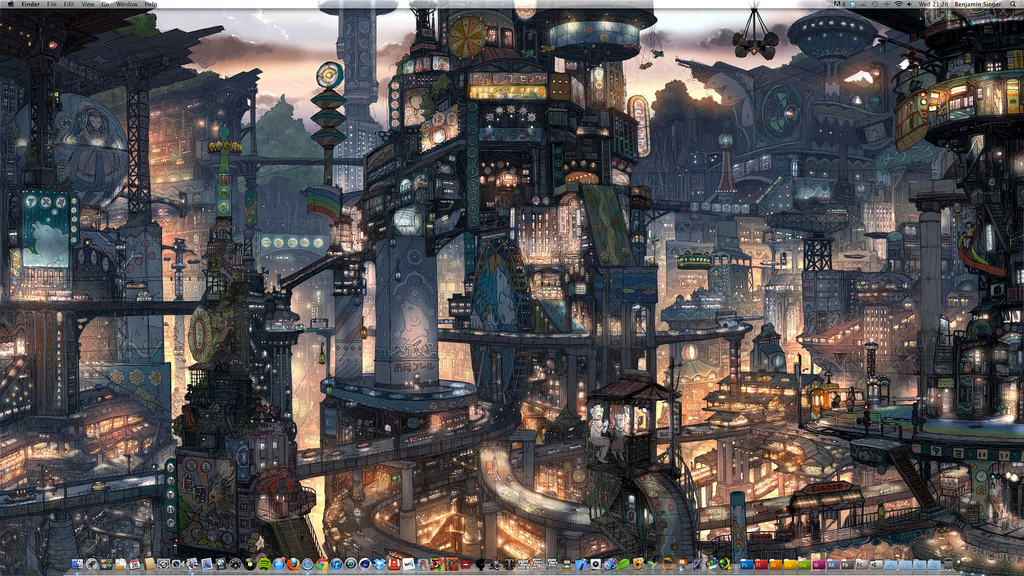Launch Adobe Fireworks from the Dock
Viewport: 1024px width, 576px height.
click(x=790, y=564)
